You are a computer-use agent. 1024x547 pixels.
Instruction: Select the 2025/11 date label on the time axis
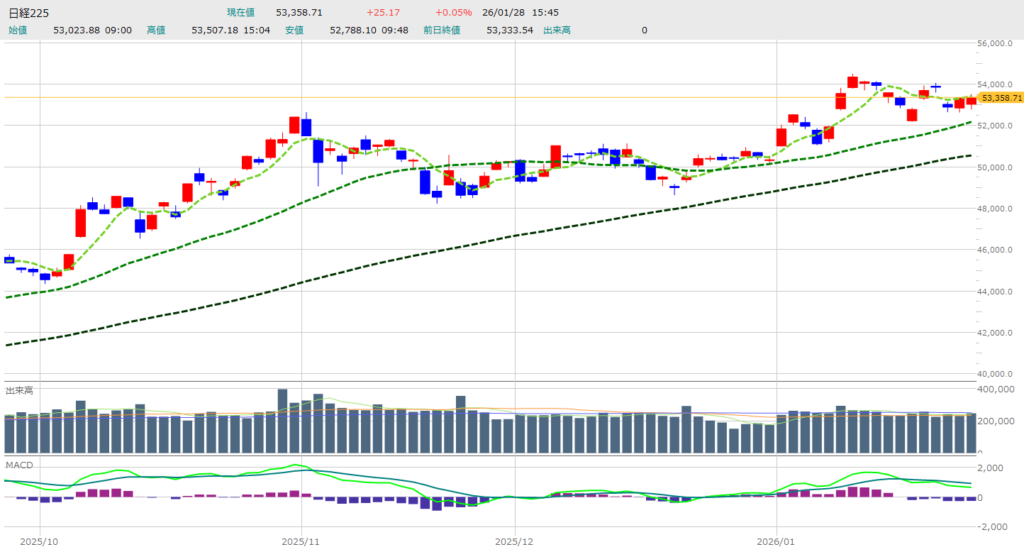[302, 540]
